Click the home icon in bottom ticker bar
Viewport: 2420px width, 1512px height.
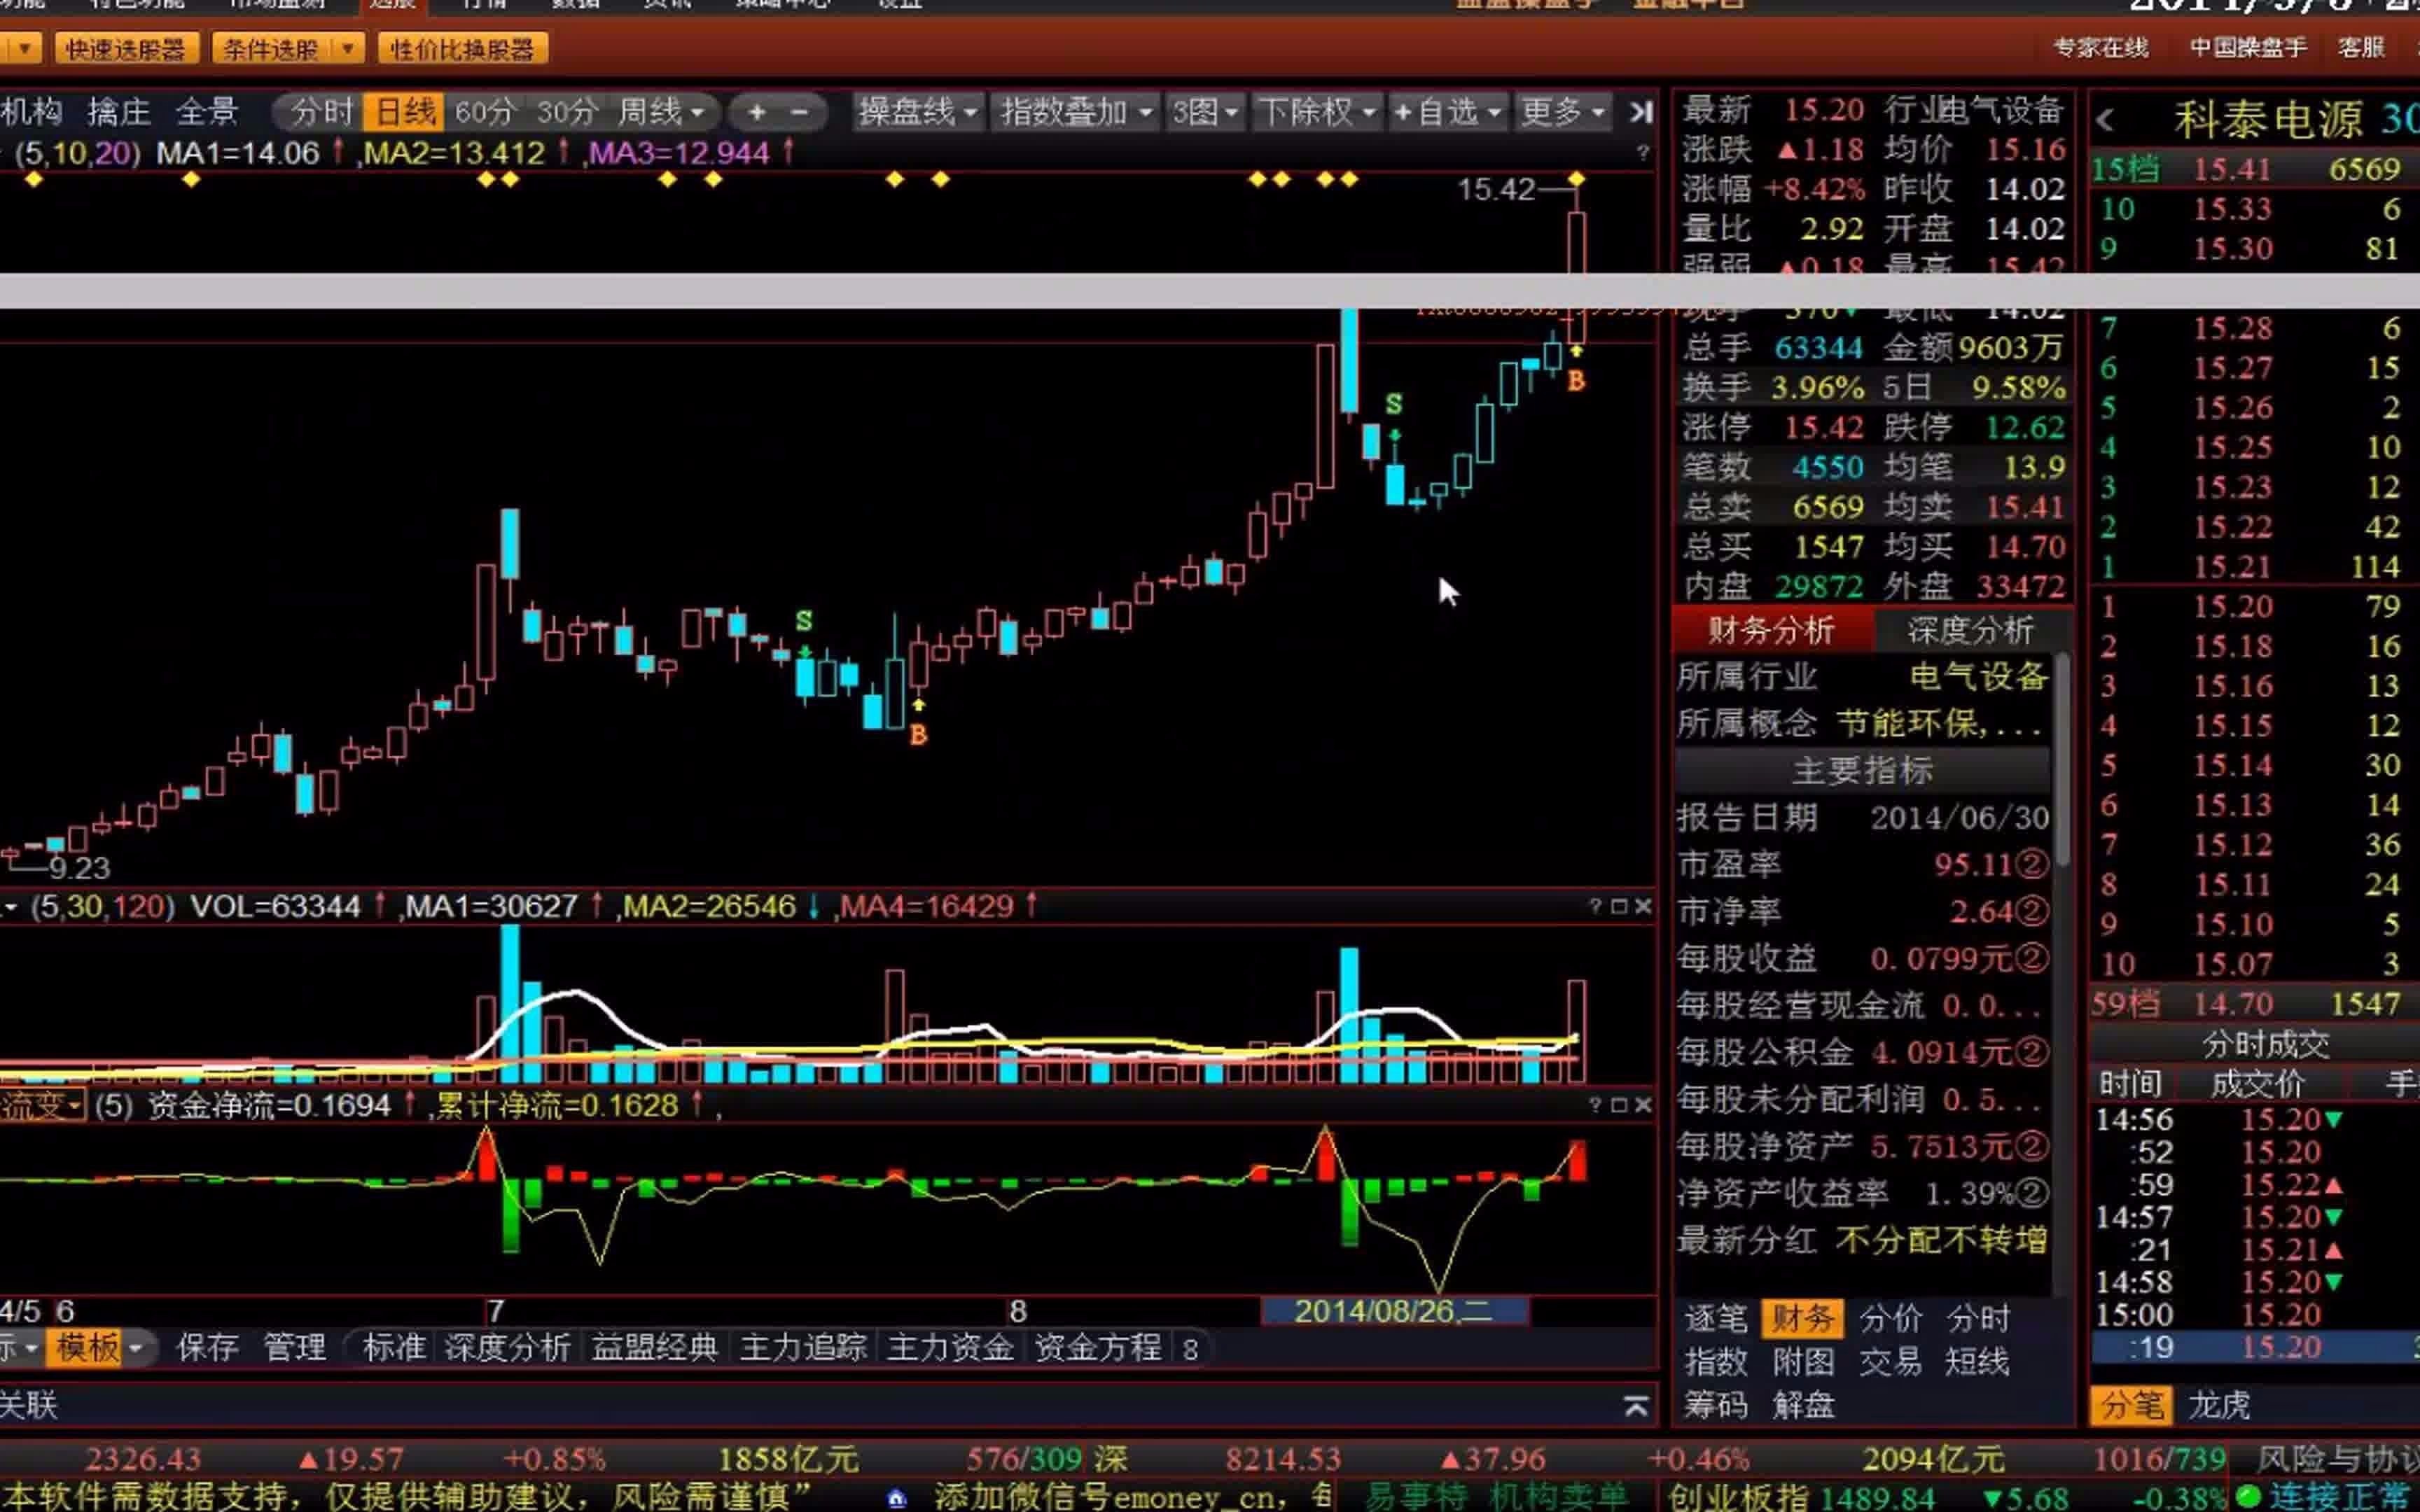(896, 1497)
